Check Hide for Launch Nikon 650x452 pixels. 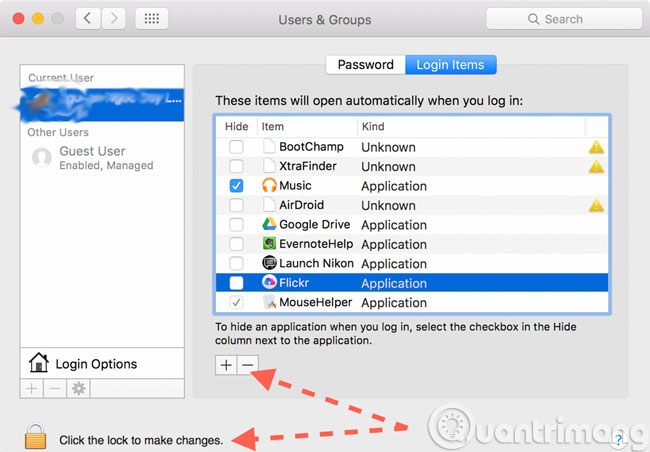click(x=236, y=263)
